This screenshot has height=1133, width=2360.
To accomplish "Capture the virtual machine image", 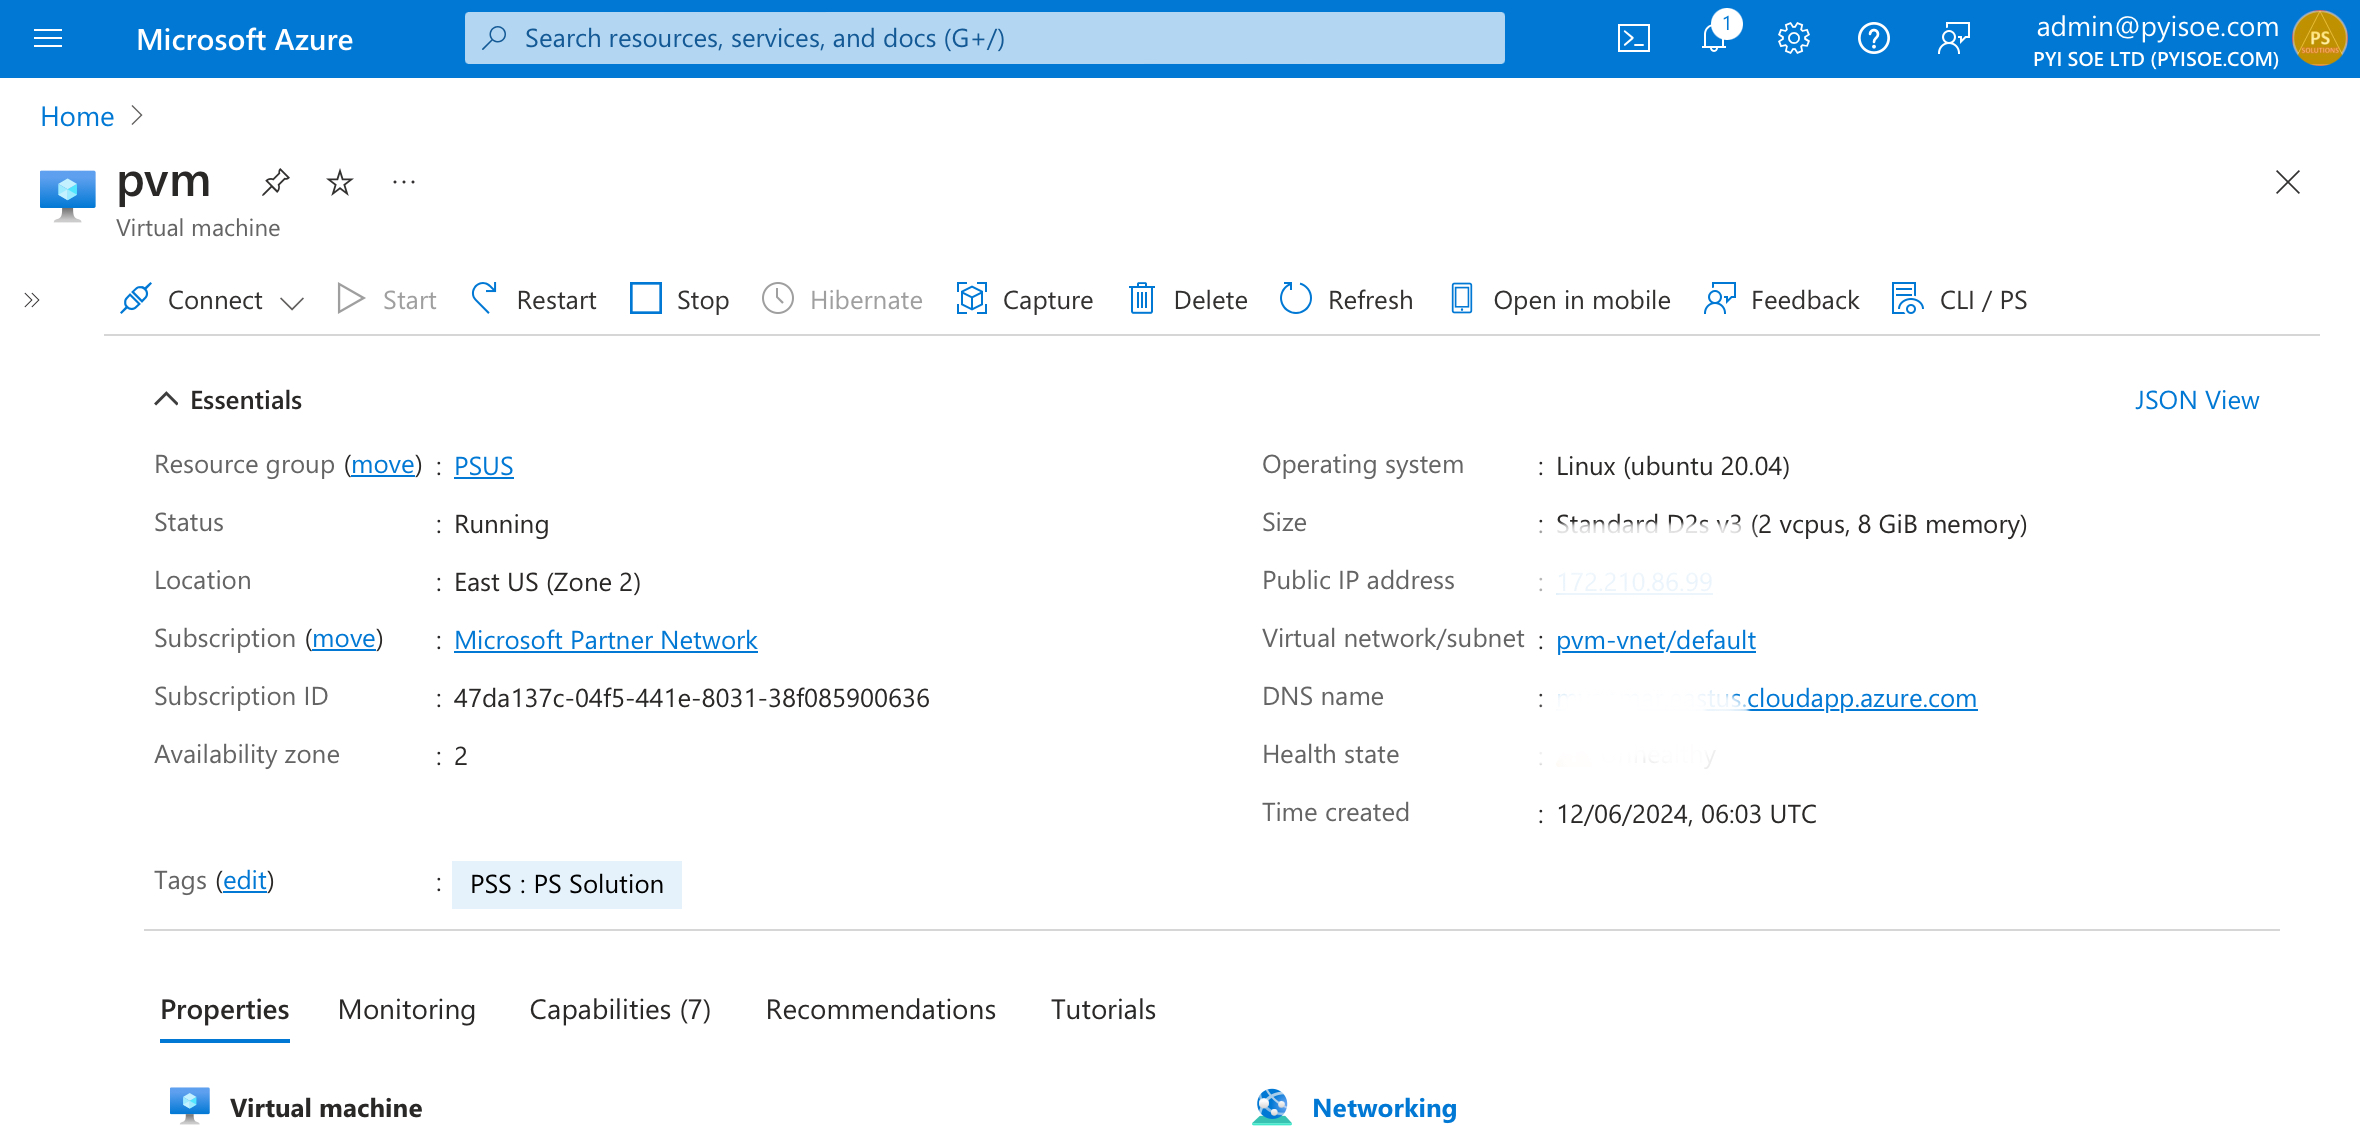I will (x=1025, y=300).
